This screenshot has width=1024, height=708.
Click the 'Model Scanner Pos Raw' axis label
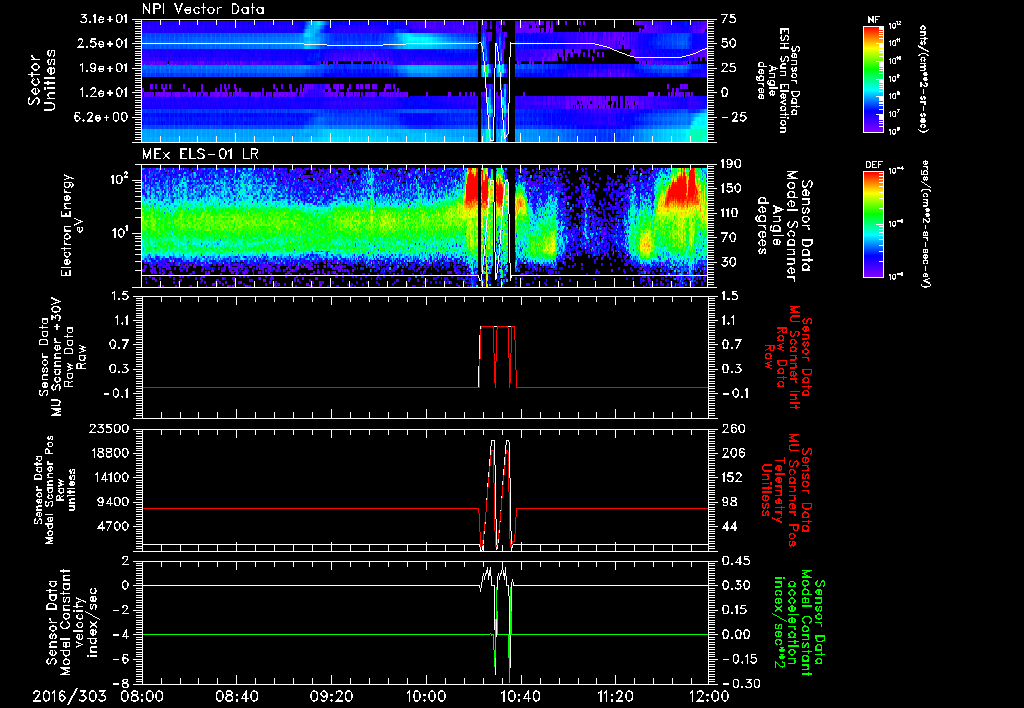click(x=55, y=489)
